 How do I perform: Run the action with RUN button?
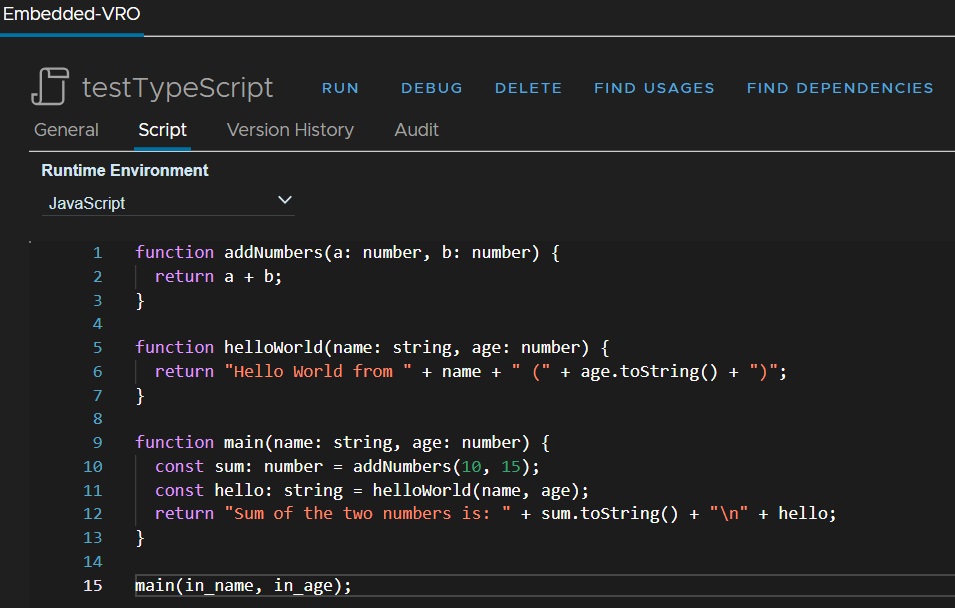pos(340,88)
